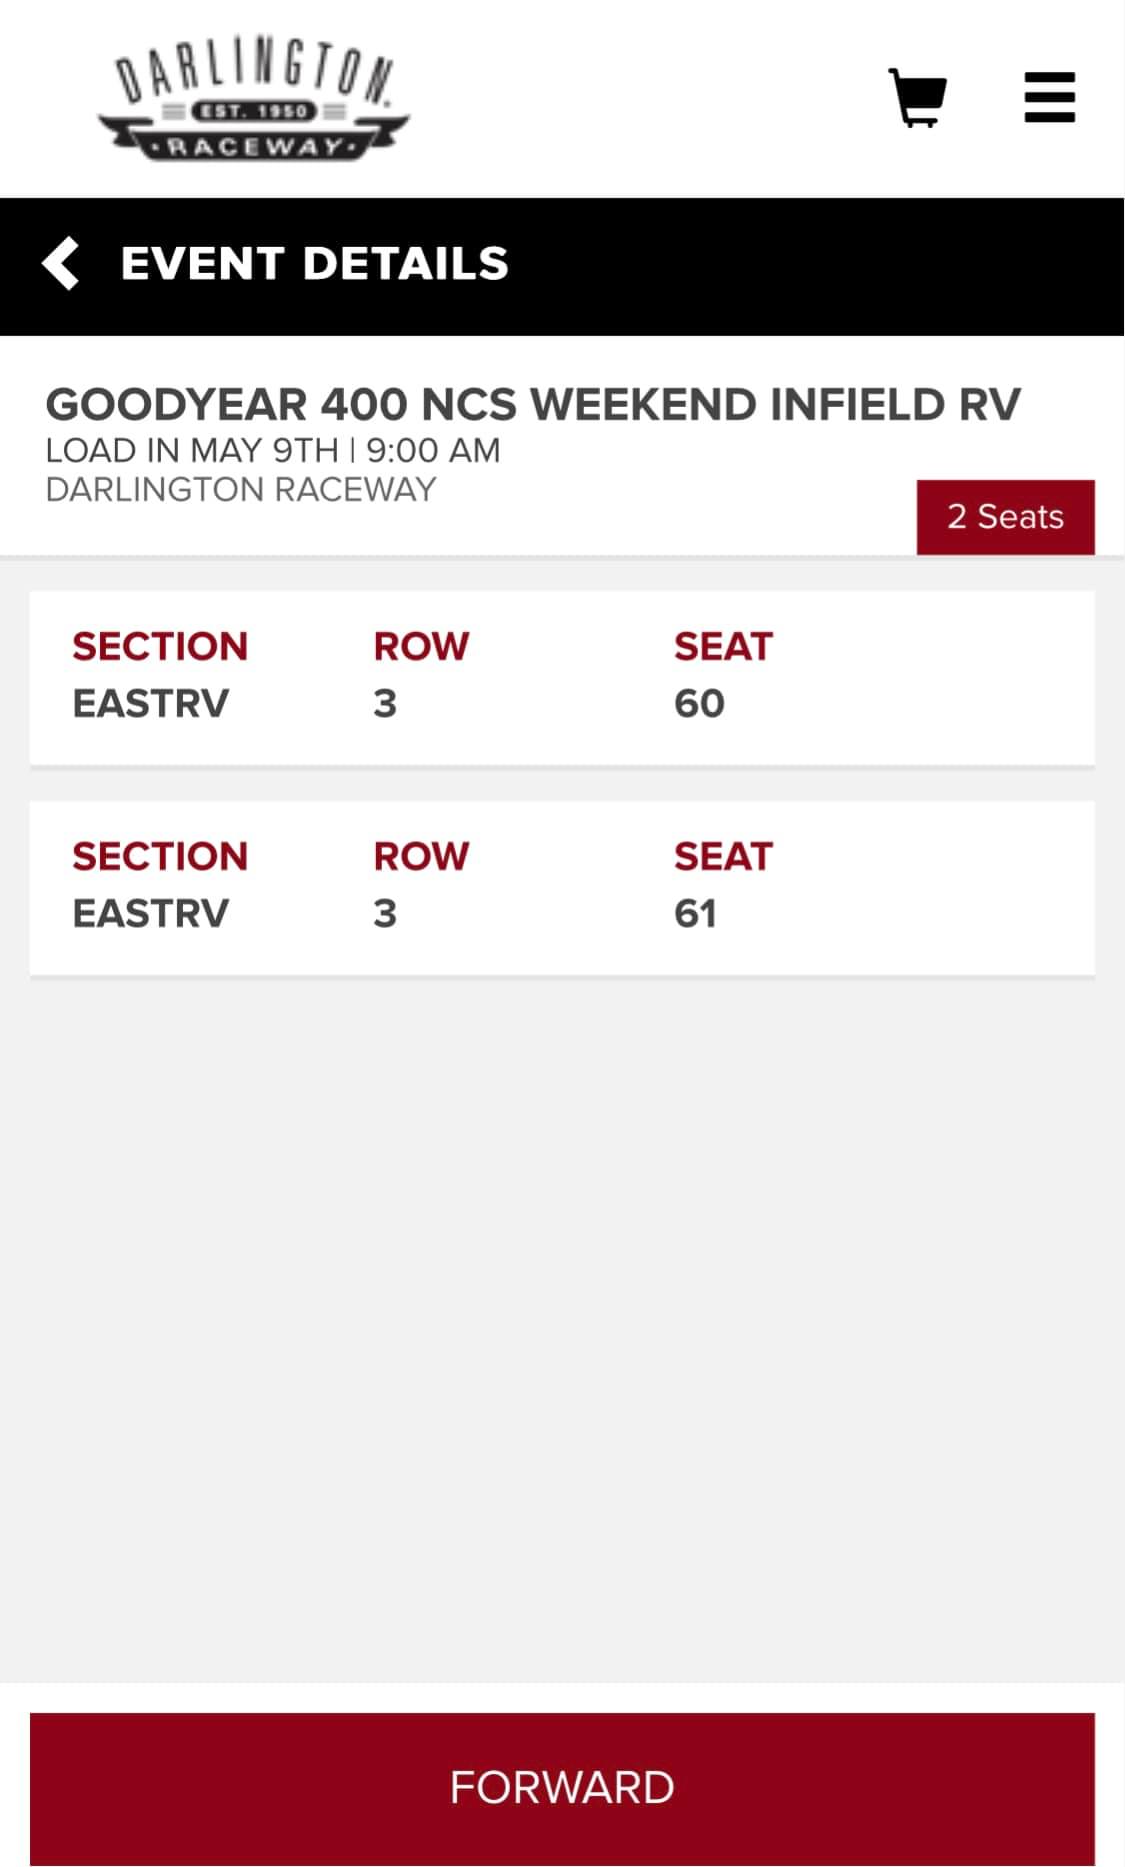Viewport: 1125px width, 1867px height.
Task: Select the ticket card for seat 61
Action: click(x=562, y=888)
